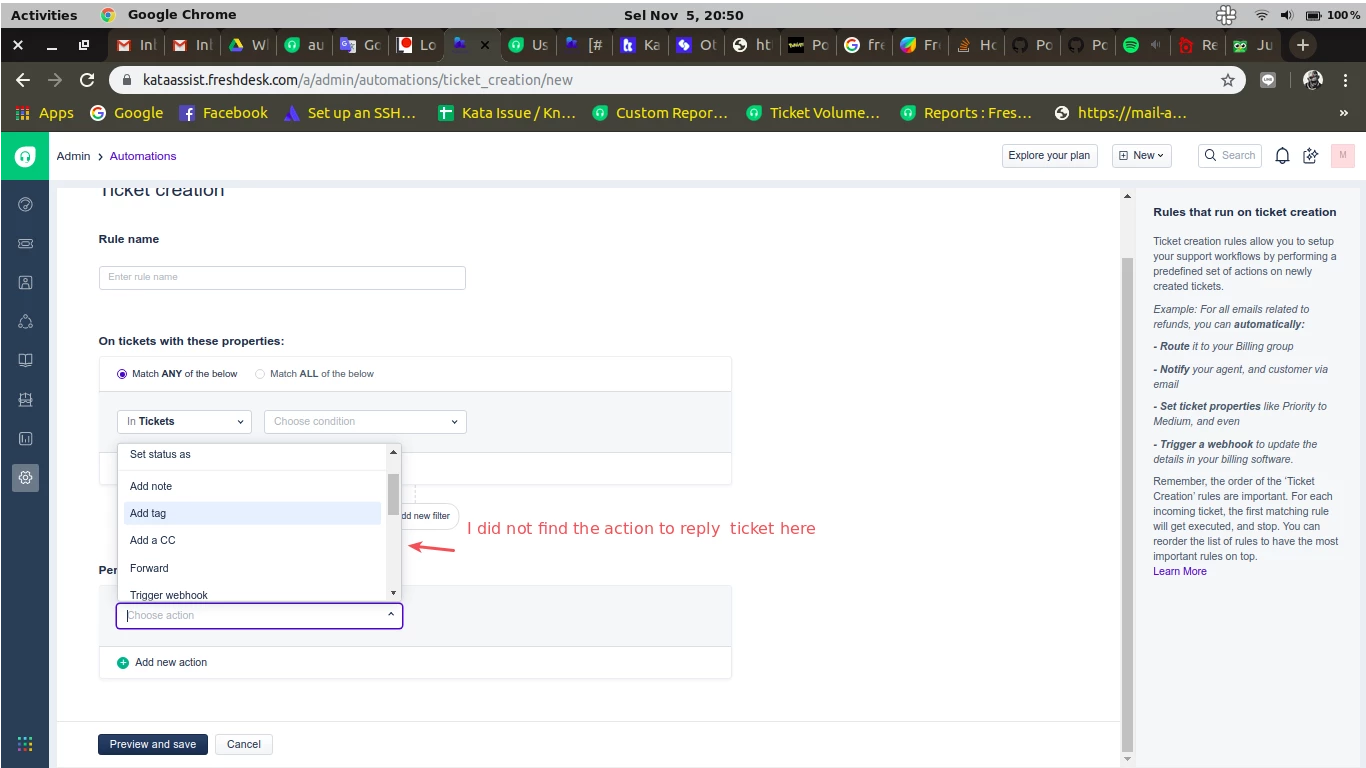Open the Wi-Fi indicator in top bar

coord(1261,15)
